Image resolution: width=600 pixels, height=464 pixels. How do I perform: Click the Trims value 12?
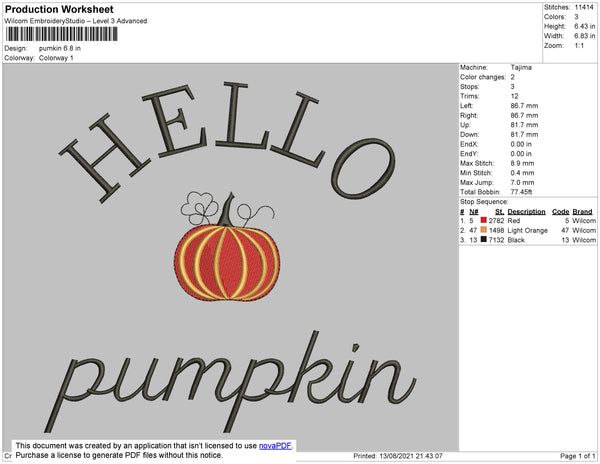click(514, 96)
